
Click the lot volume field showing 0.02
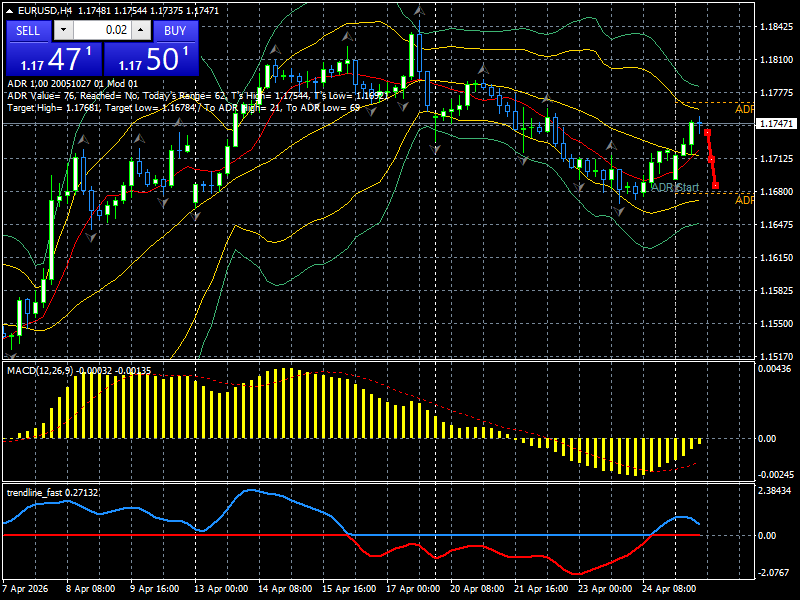(x=103, y=30)
